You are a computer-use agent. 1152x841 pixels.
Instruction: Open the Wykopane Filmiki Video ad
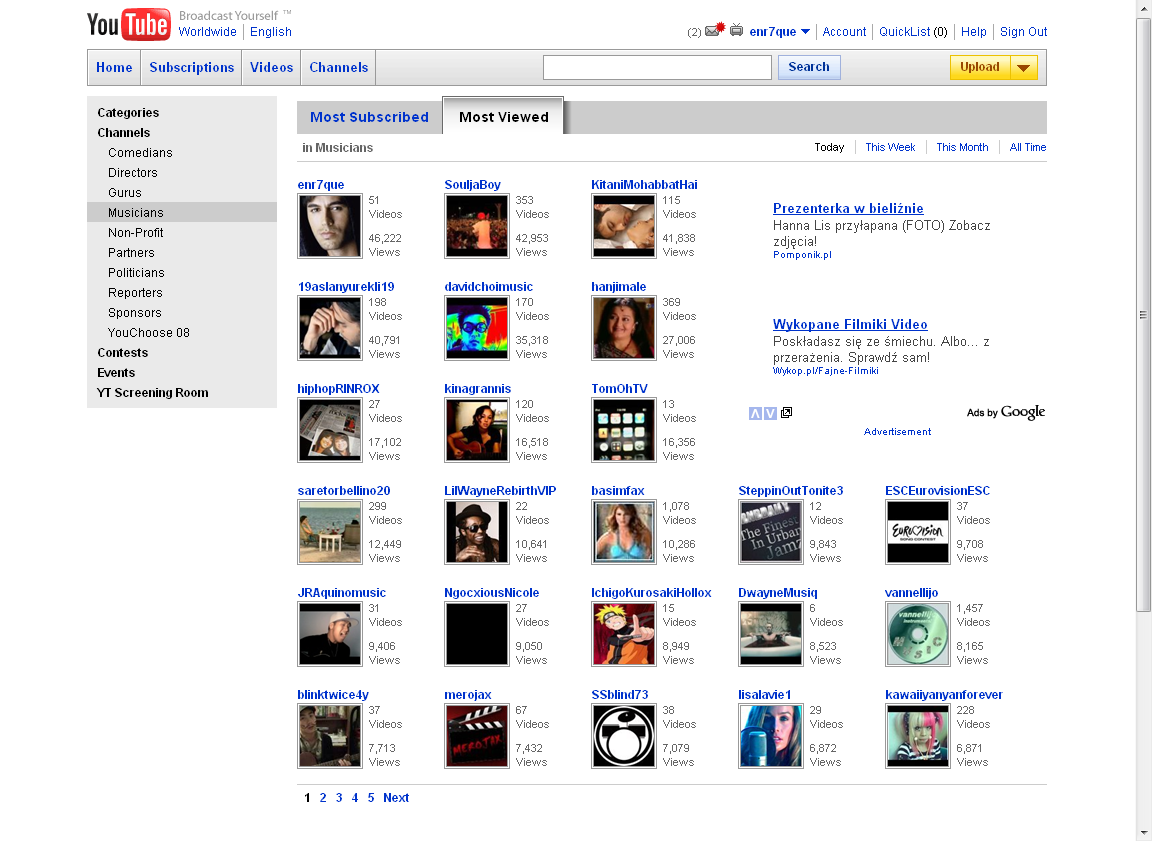pyautogui.click(x=850, y=325)
